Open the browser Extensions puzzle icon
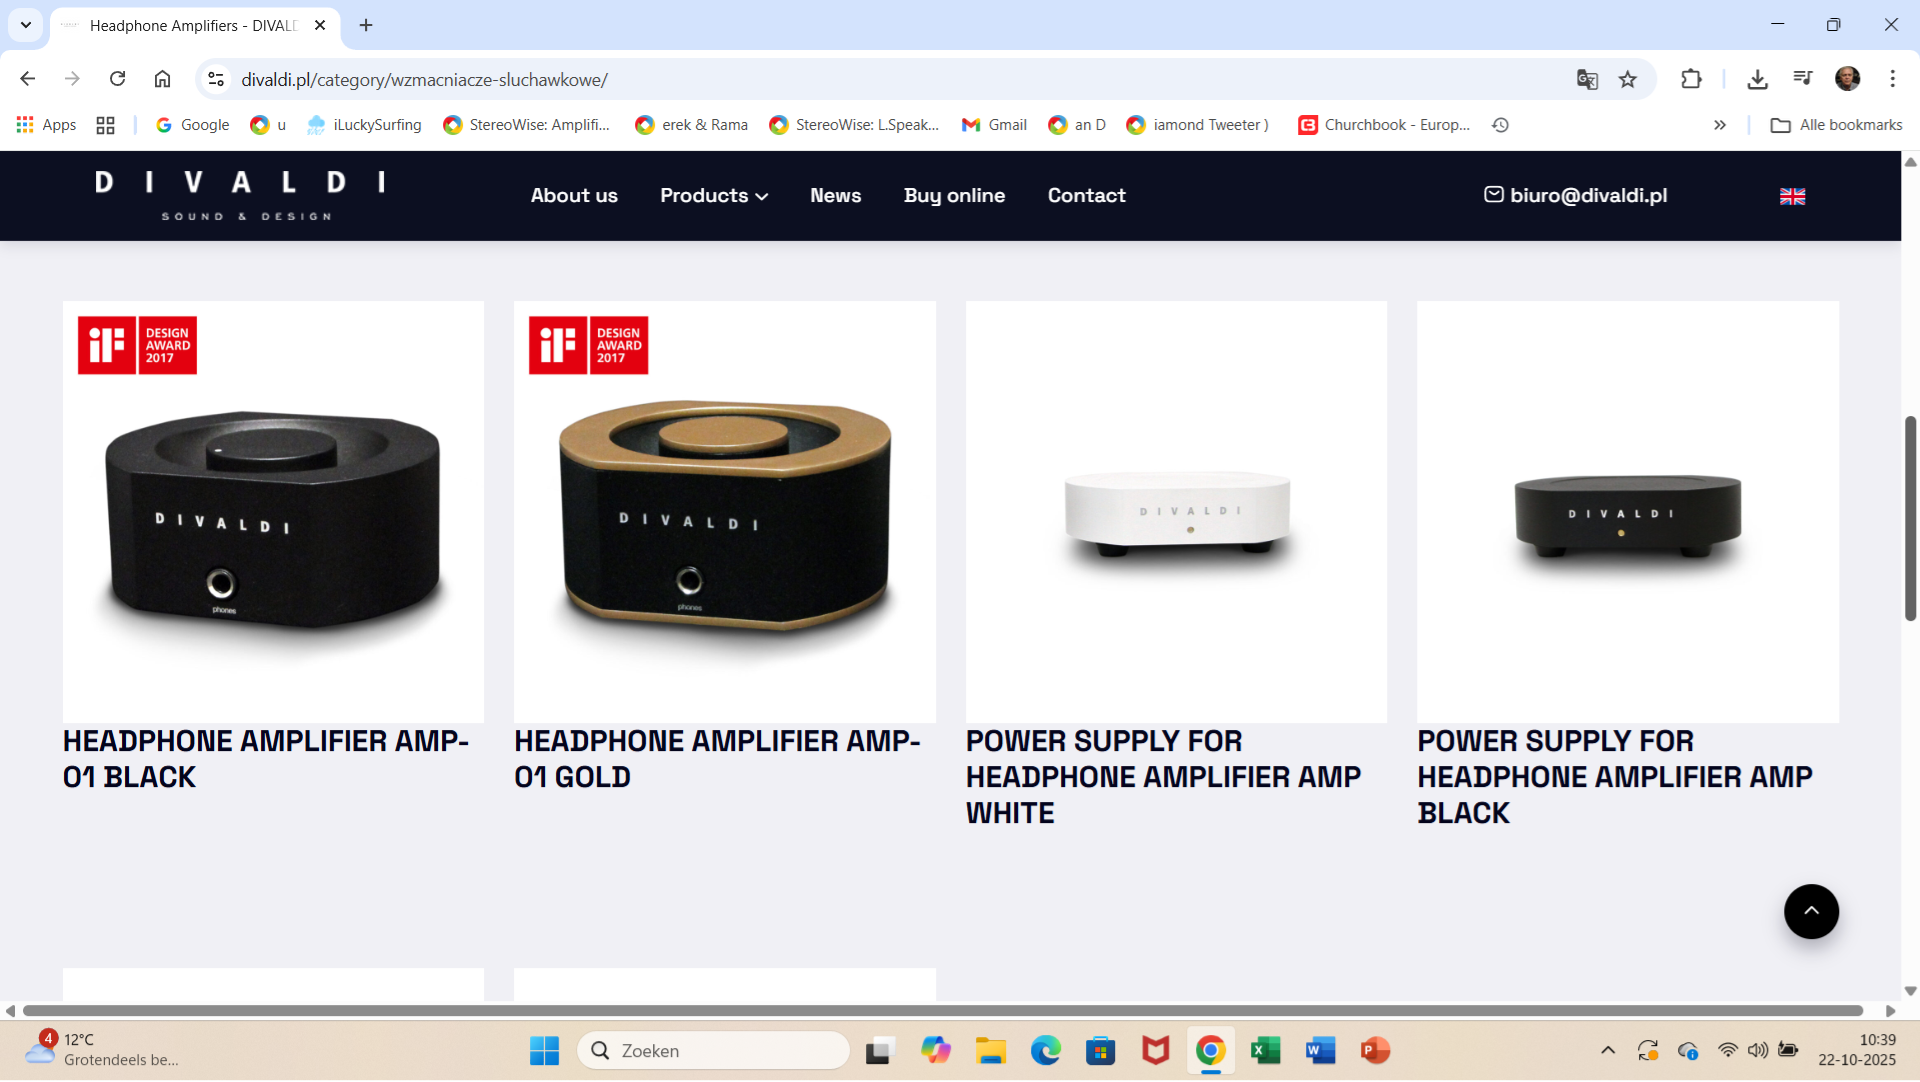 [x=1691, y=80]
